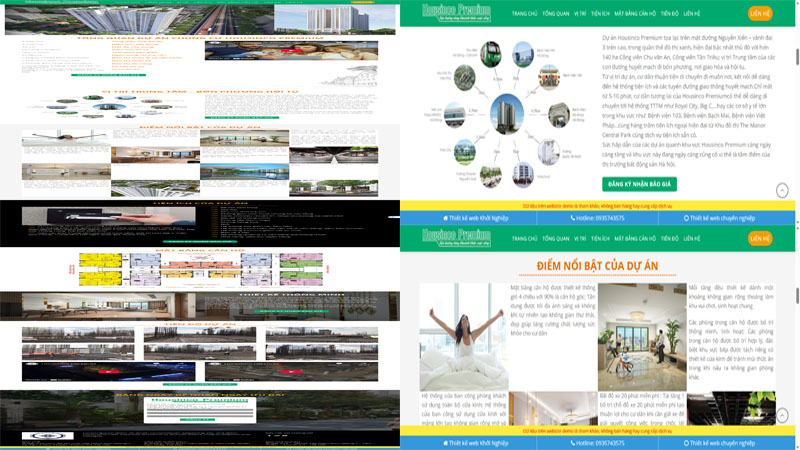Image resolution: width=800 pixels, height=450 pixels.
Task: Select VỊ TRÍ in header above location diagram
Action: click(x=580, y=14)
